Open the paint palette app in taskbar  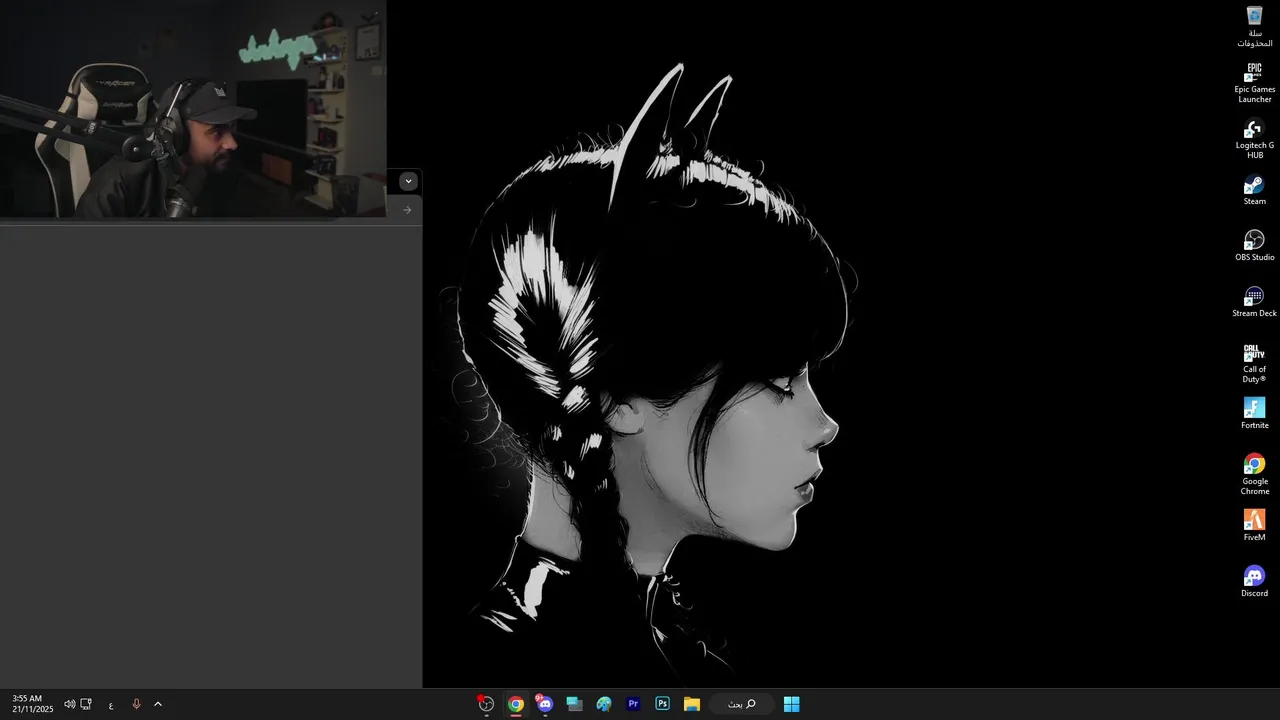(604, 704)
